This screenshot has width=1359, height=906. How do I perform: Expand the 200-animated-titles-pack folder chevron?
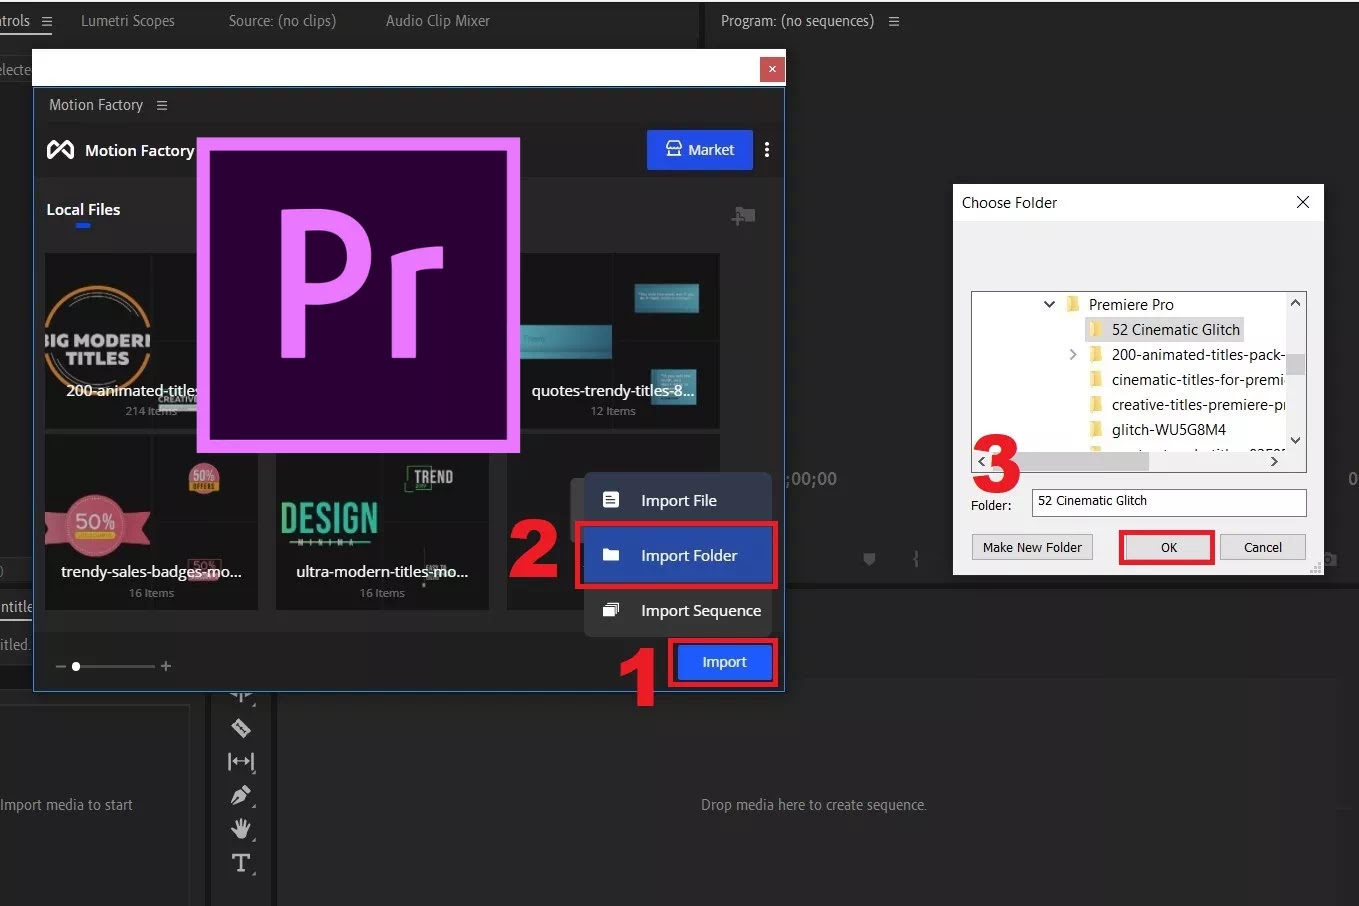tap(1073, 354)
